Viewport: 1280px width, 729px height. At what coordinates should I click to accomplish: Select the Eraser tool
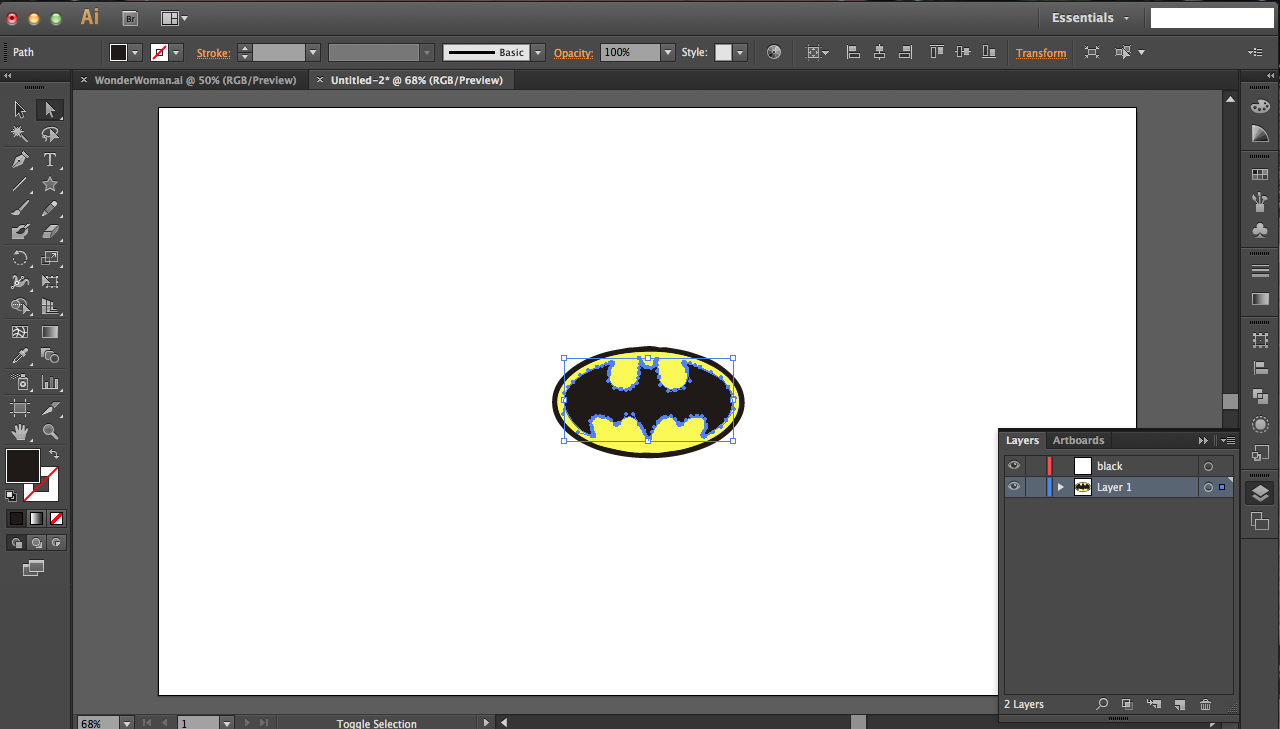(x=50, y=232)
